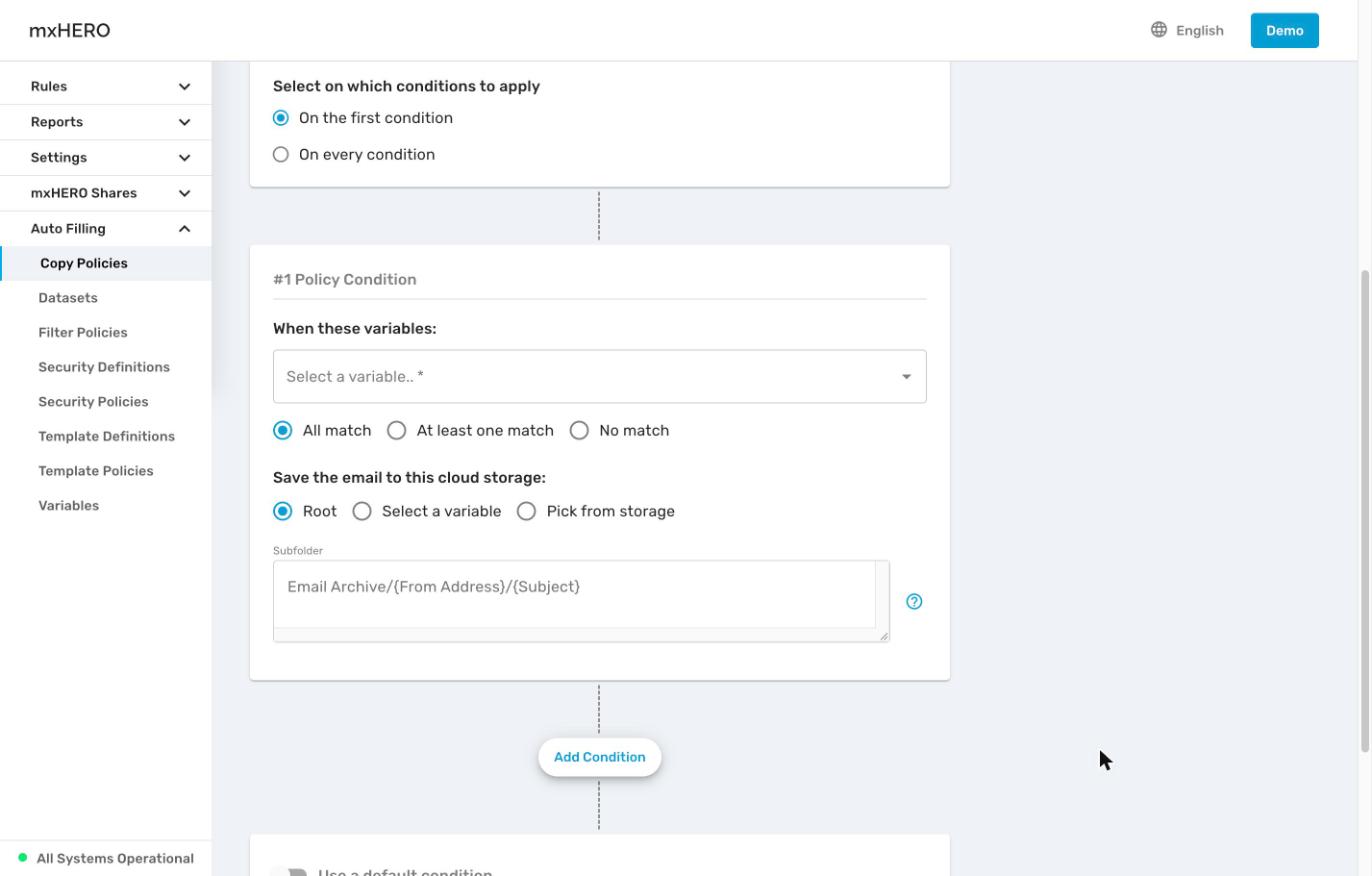Viewport: 1372px width, 876px height.
Task: Open the subfolder help question-mark icon
Action: click(x=914, y=601)
